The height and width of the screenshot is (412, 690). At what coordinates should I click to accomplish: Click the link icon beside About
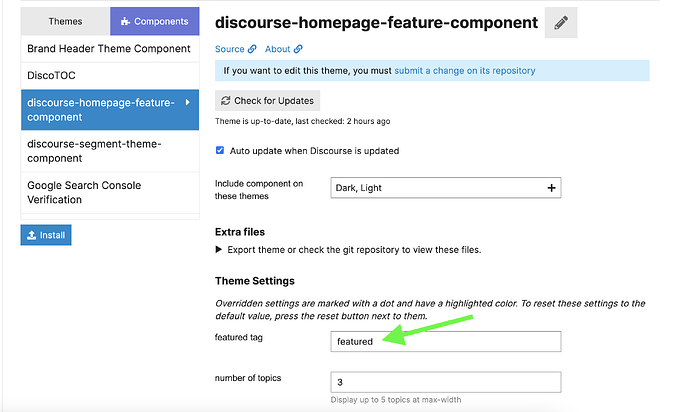pyautogui.click(x=298, y=49)
